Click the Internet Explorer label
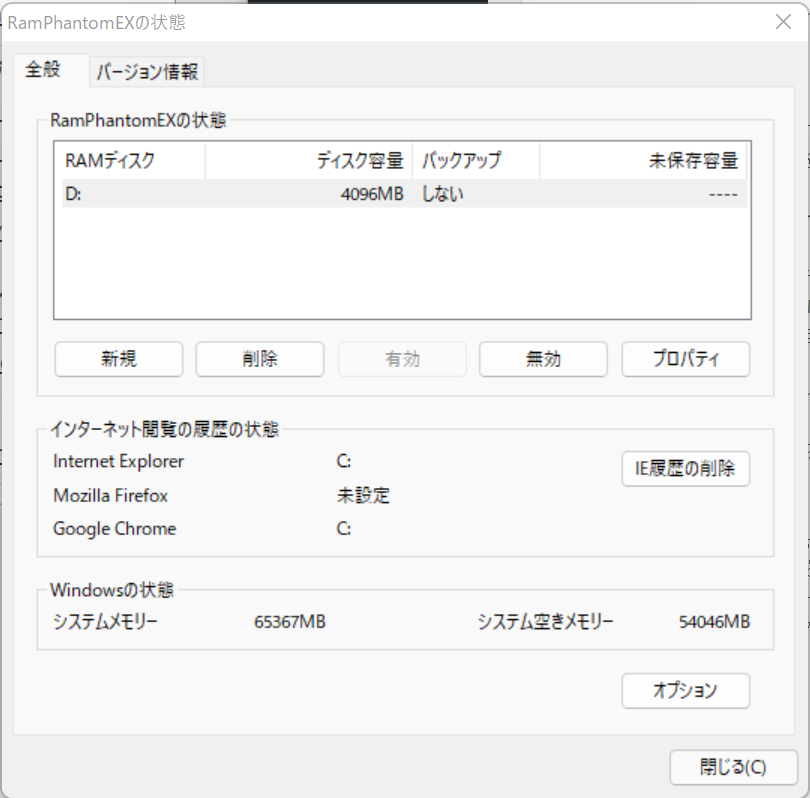This screenshot has width=810, height=798. click(x=118, y=461)
